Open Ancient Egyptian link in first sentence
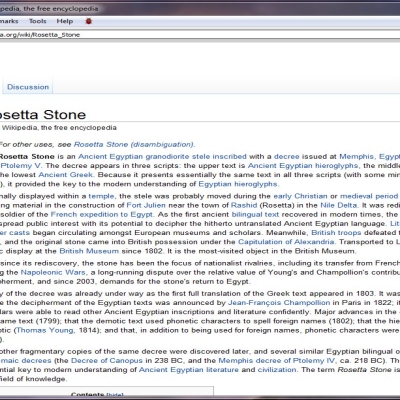This screenshot has height=400, width=400. tap(110, 156)
